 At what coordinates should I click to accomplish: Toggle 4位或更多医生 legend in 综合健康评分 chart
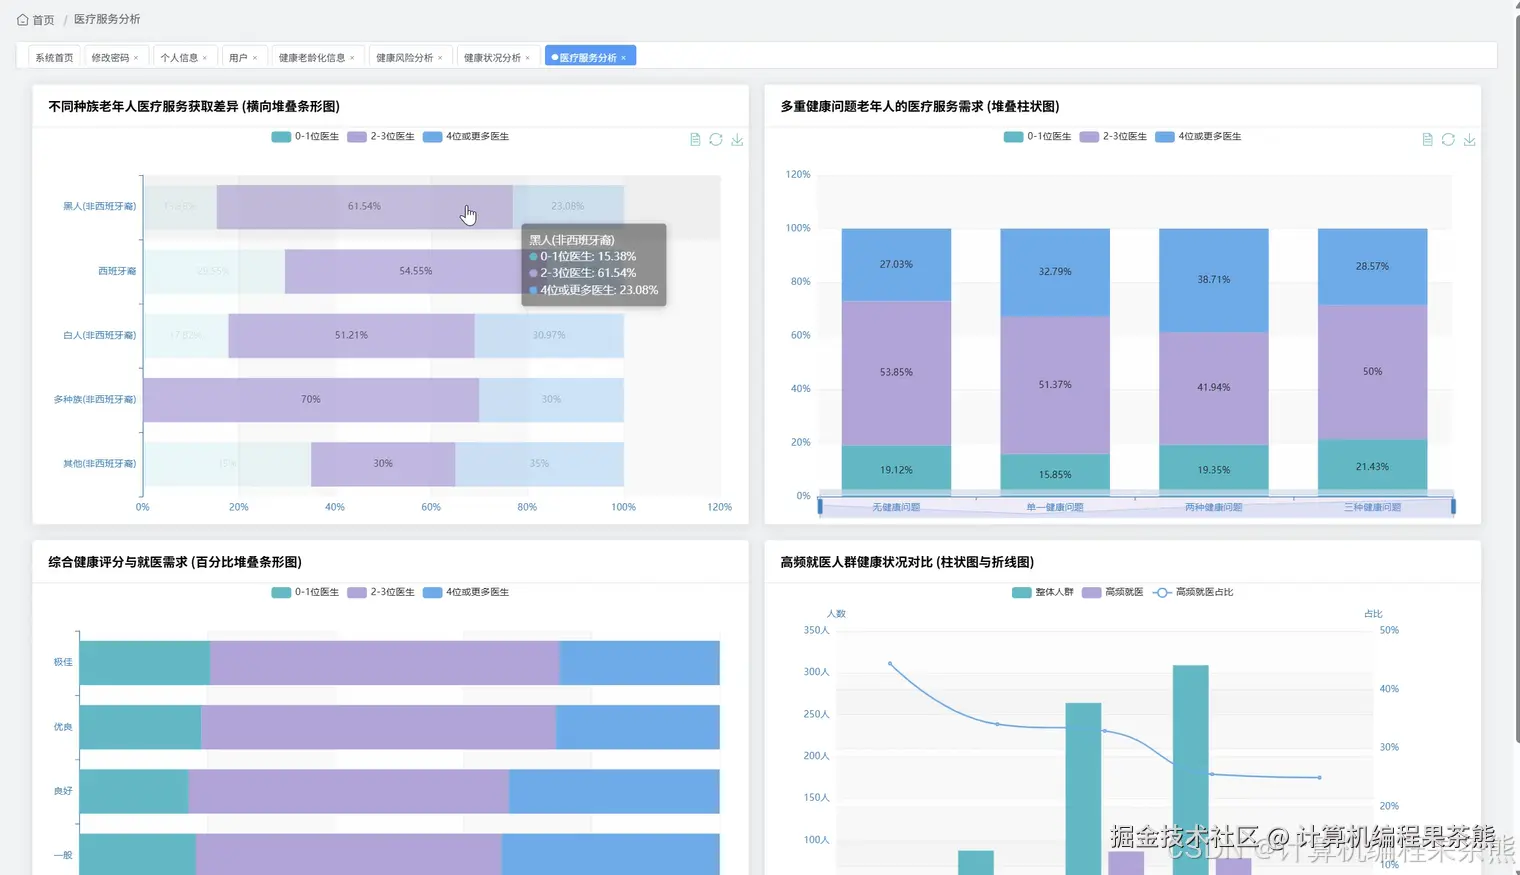tap(466, 593)
